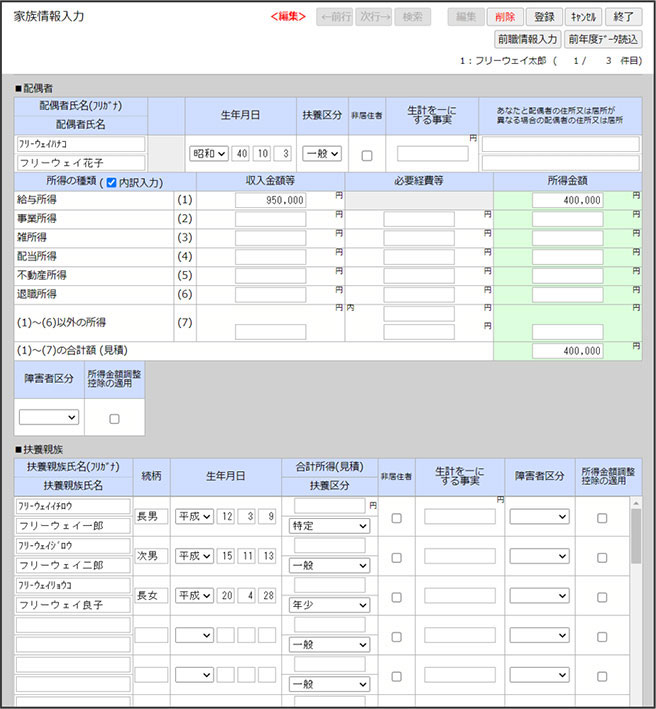Toggle the 内訳入力 checkbox
Image resolution: width=656 pixels, height=709 pixels.
click(x=110, y=182)
